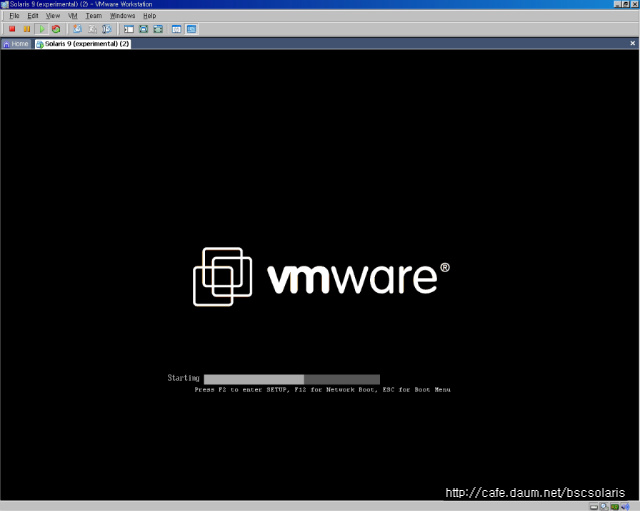Open the Snapshot Manager icon

click(x=107, y=29)
